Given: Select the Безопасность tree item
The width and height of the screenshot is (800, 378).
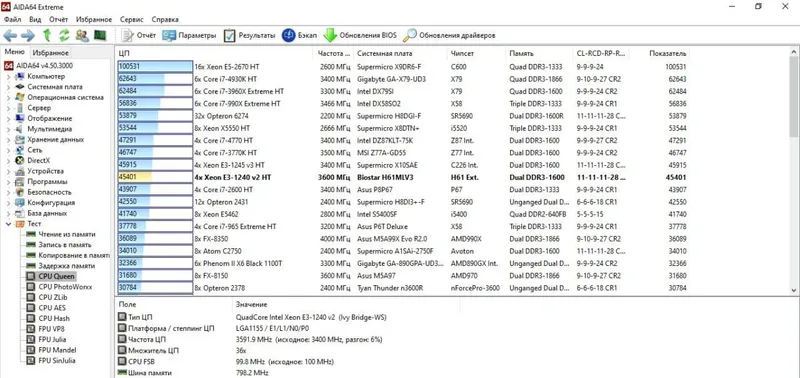Looking at the screenshot, I should pyautogui.click(x=43, y=192).
